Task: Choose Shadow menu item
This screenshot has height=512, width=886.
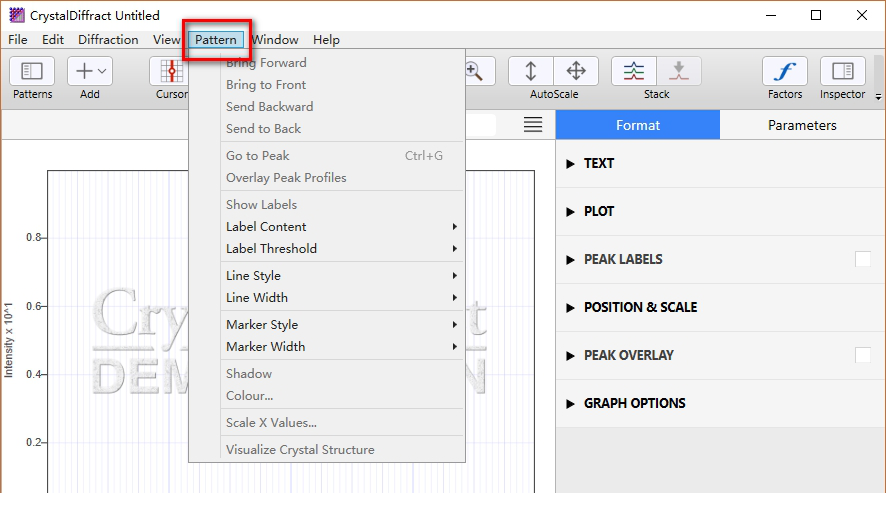Action: pos(341,374)
